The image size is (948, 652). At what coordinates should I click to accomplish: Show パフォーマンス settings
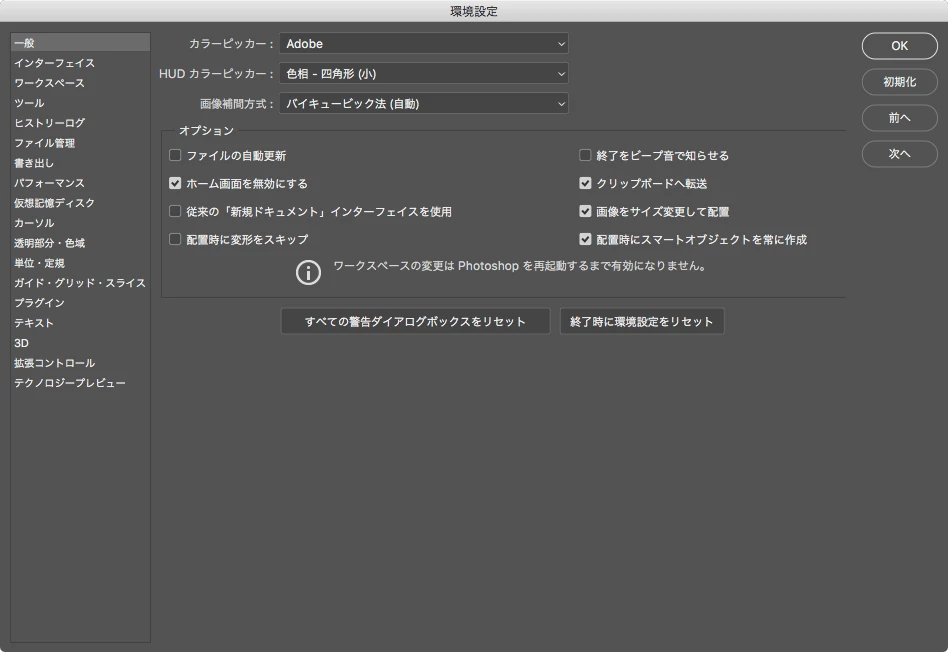pyautogui.click(x=80, y=183)
